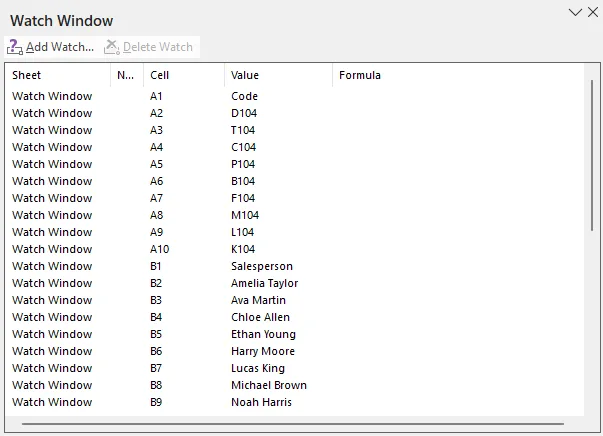Click cell reference B6
This screenshot has width=603, height=436.
tap(156, 351)
